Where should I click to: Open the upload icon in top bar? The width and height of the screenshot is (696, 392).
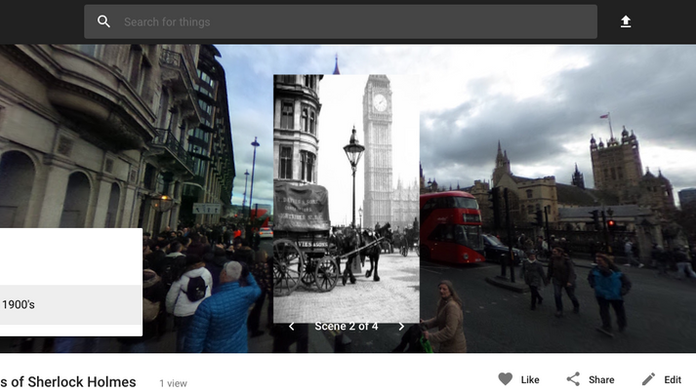point(625,21)
